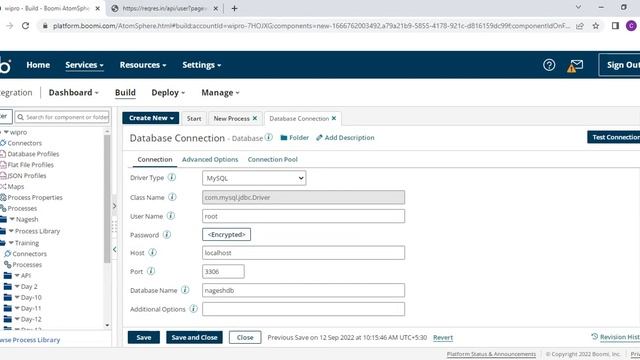The width and height of the screenshot is (640, 360).
Task: Open the Create New dropdown
Action: [x=151, y=118]
